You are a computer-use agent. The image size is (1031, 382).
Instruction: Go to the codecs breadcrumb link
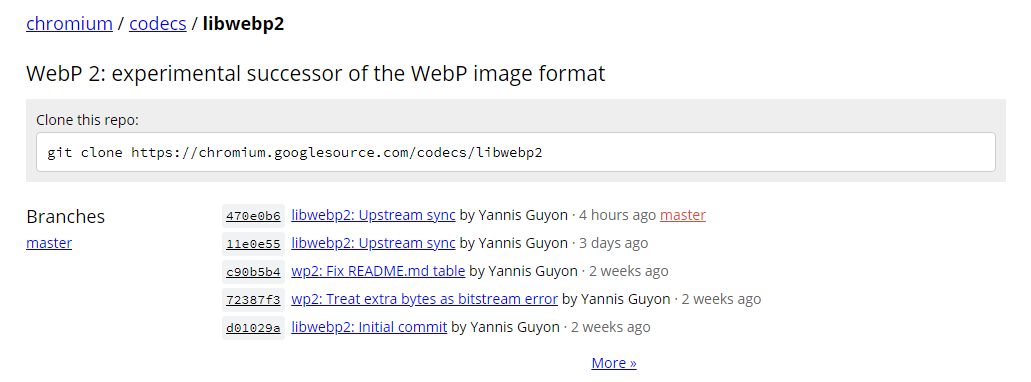click(x=158, y=24)
